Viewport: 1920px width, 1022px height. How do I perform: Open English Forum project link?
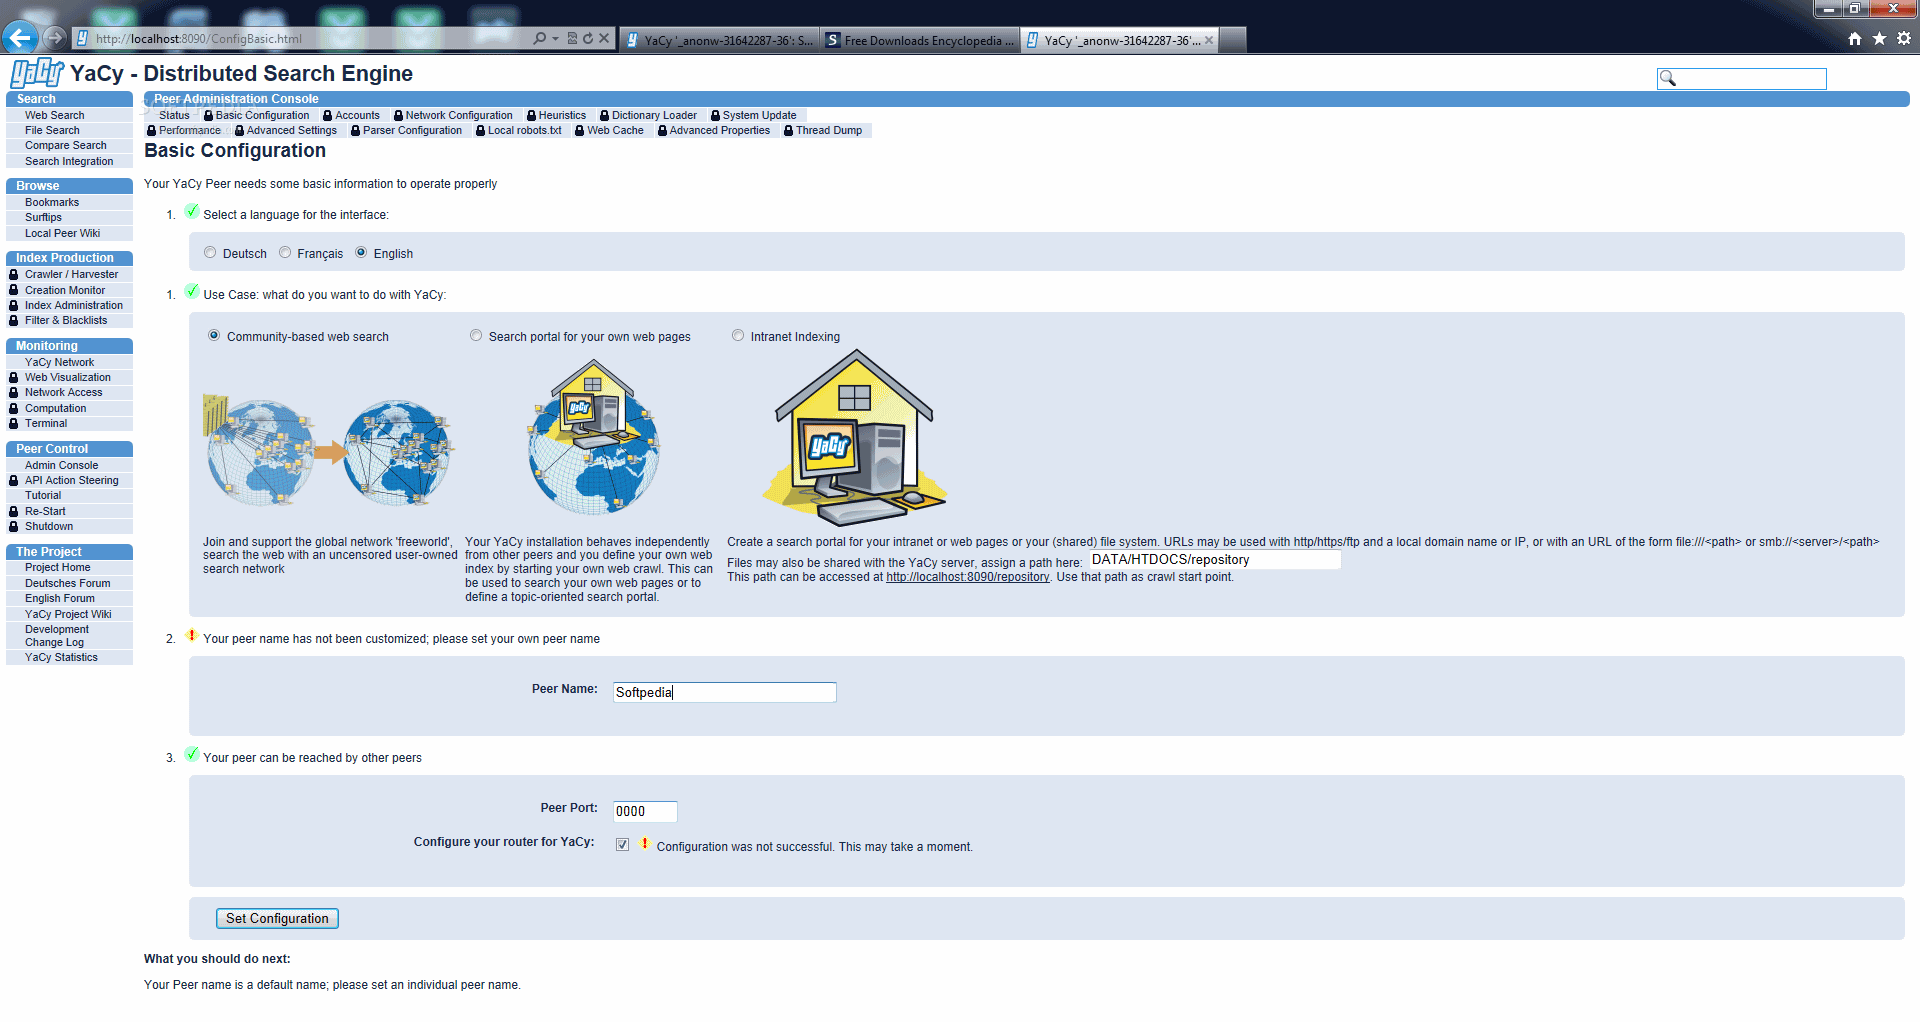[60, 598]
